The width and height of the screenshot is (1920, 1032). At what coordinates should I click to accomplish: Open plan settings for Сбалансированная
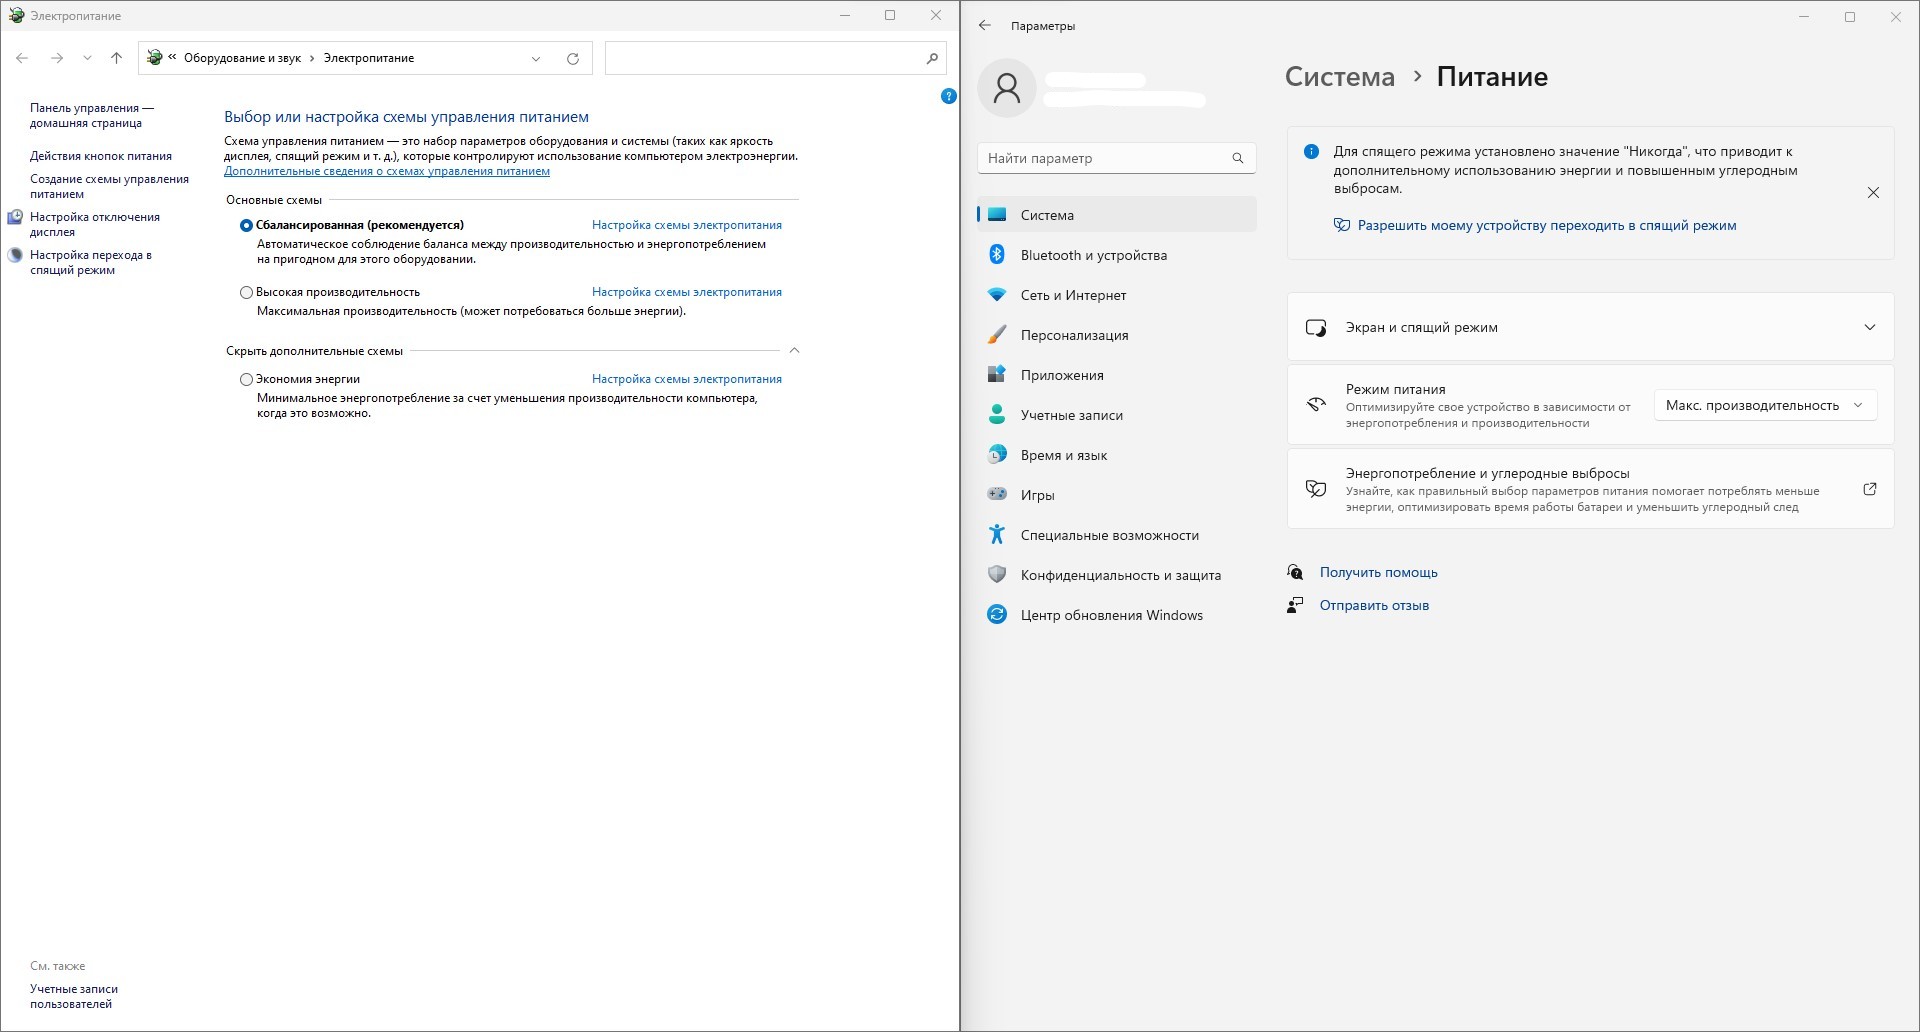[687, 225]
